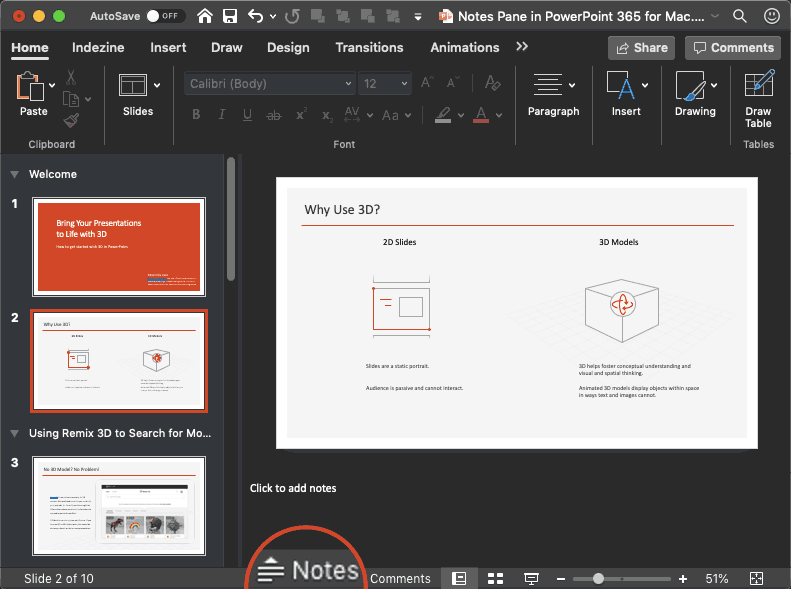The height and width of the screenshot is (589, 791).
Task: Select slide 3 thumbnail
Action: point(119,505)
